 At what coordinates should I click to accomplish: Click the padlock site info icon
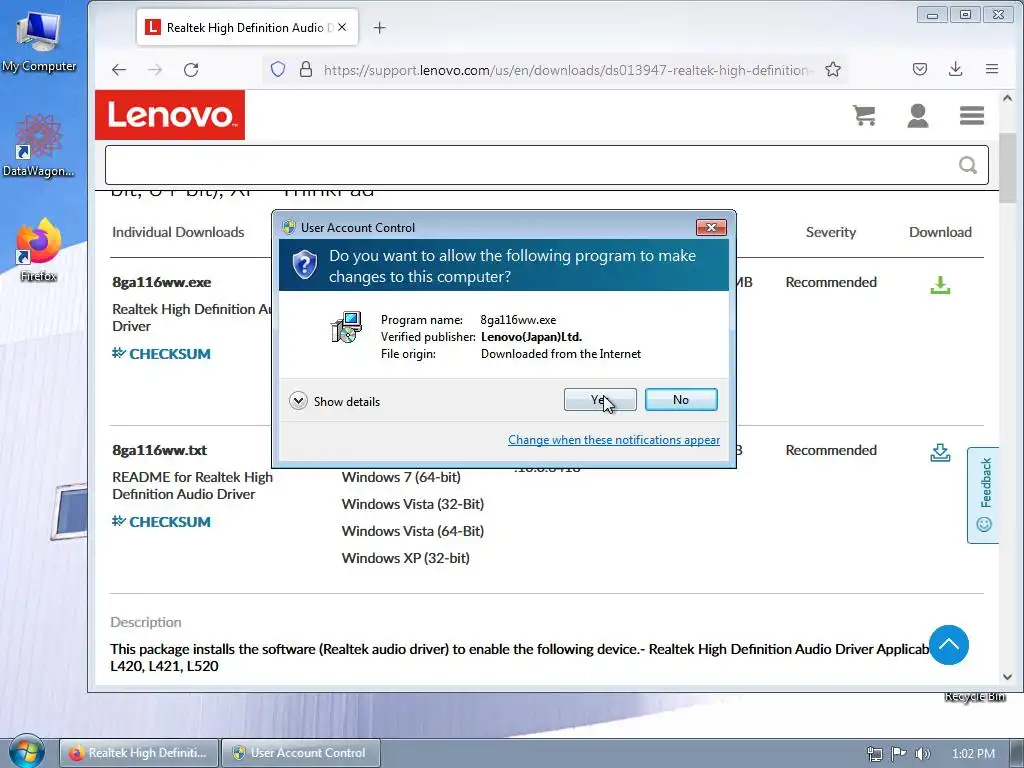point(306,69)
